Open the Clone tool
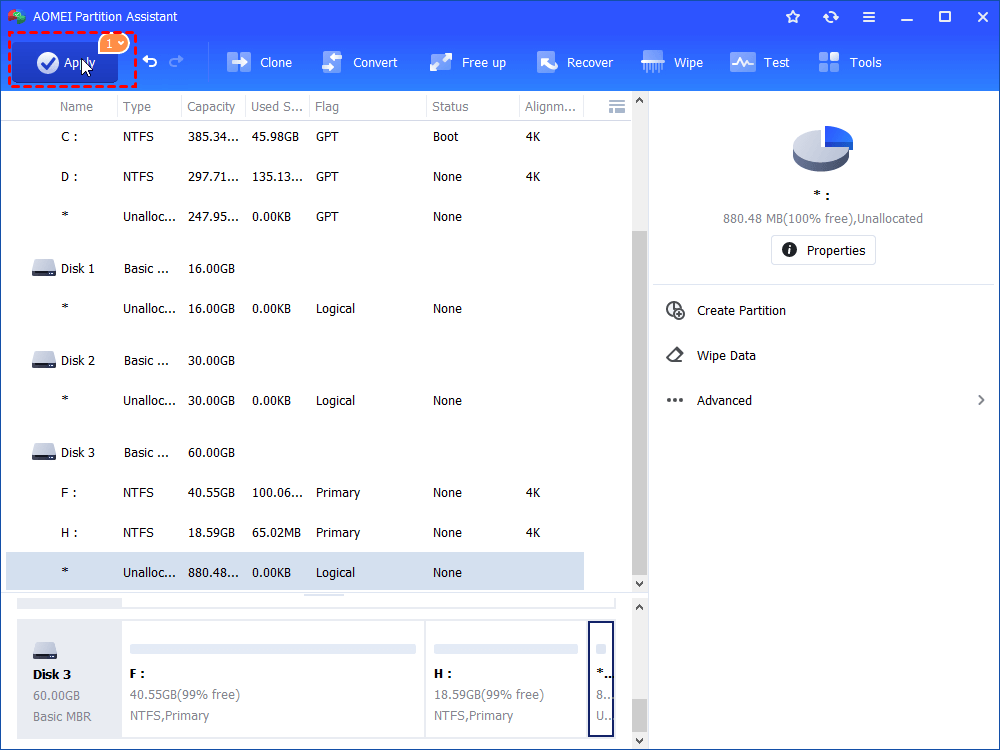This screenshot has width=1000, height=750. [x=260, y=62]
